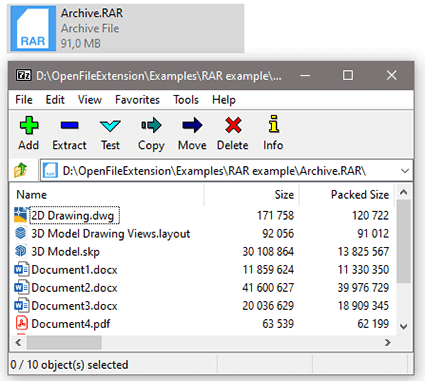Image resolution: width=425 pixels, height=381 pixels.
Task: Click packed size value 11 330 350
Action: tap(363, 270)
